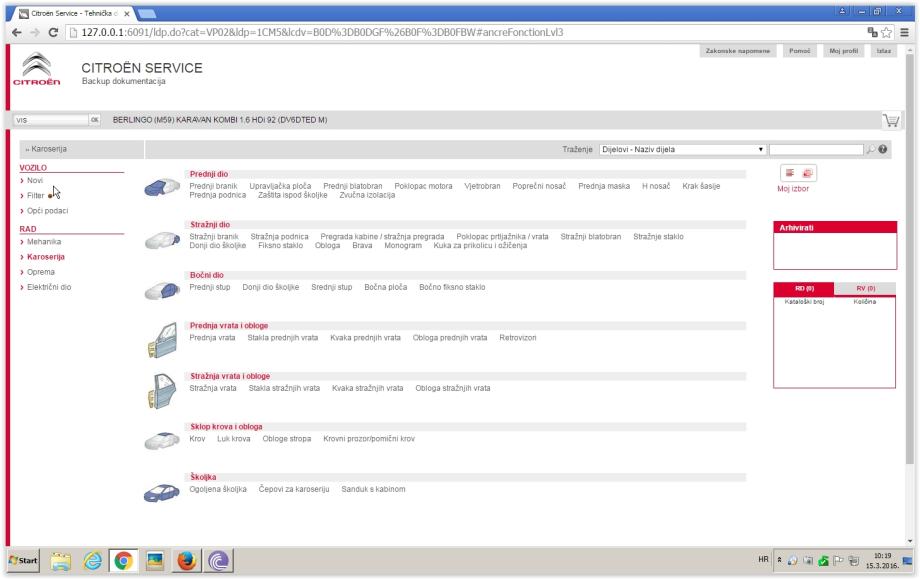Screen dimensions: 920x579
Task: Expand Filter in Vozilo menu
Action: [x=35, y=196]
